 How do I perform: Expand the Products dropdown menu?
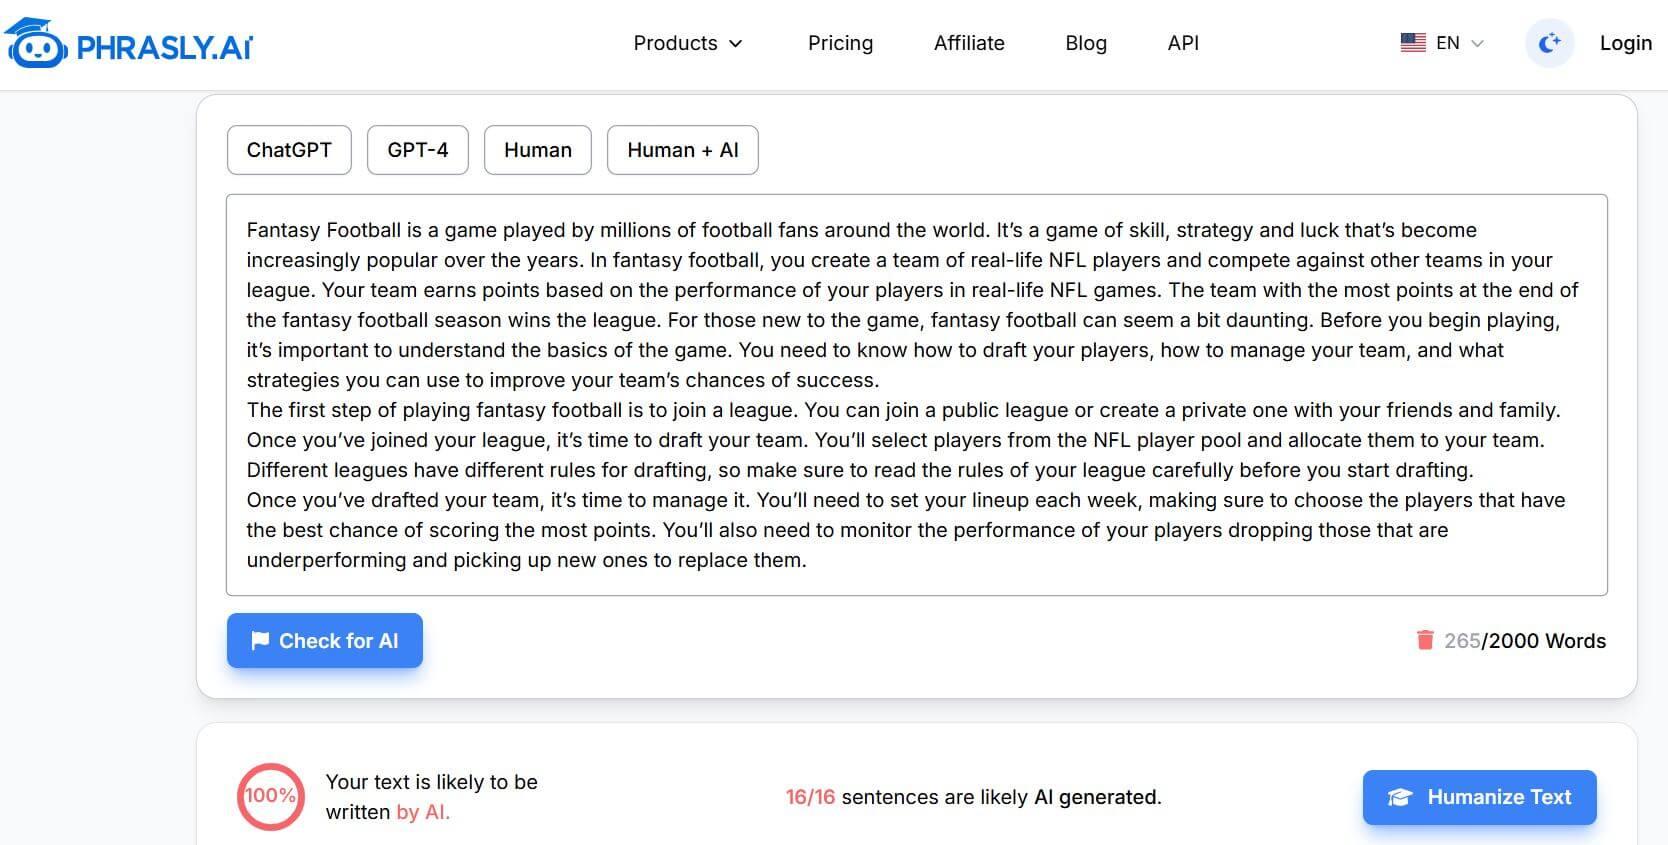688,43
